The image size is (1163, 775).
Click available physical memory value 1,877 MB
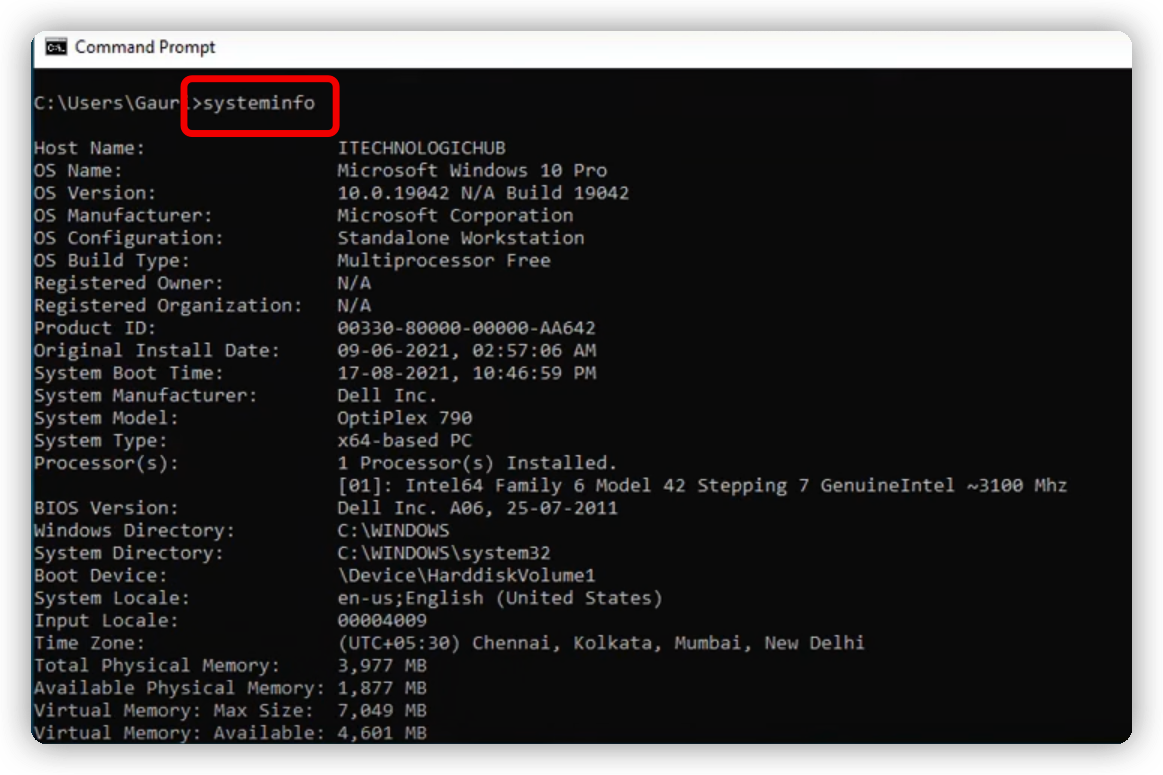pos(382,688)
